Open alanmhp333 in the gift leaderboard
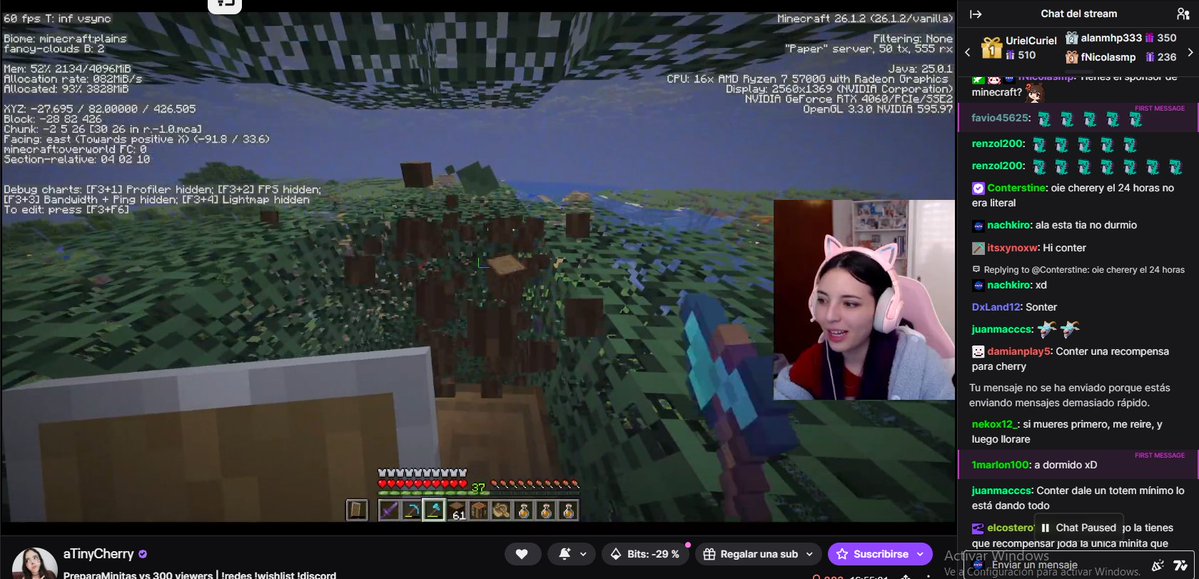Viewport: 1199px width, 579px height. click(x=1111, y=37)
